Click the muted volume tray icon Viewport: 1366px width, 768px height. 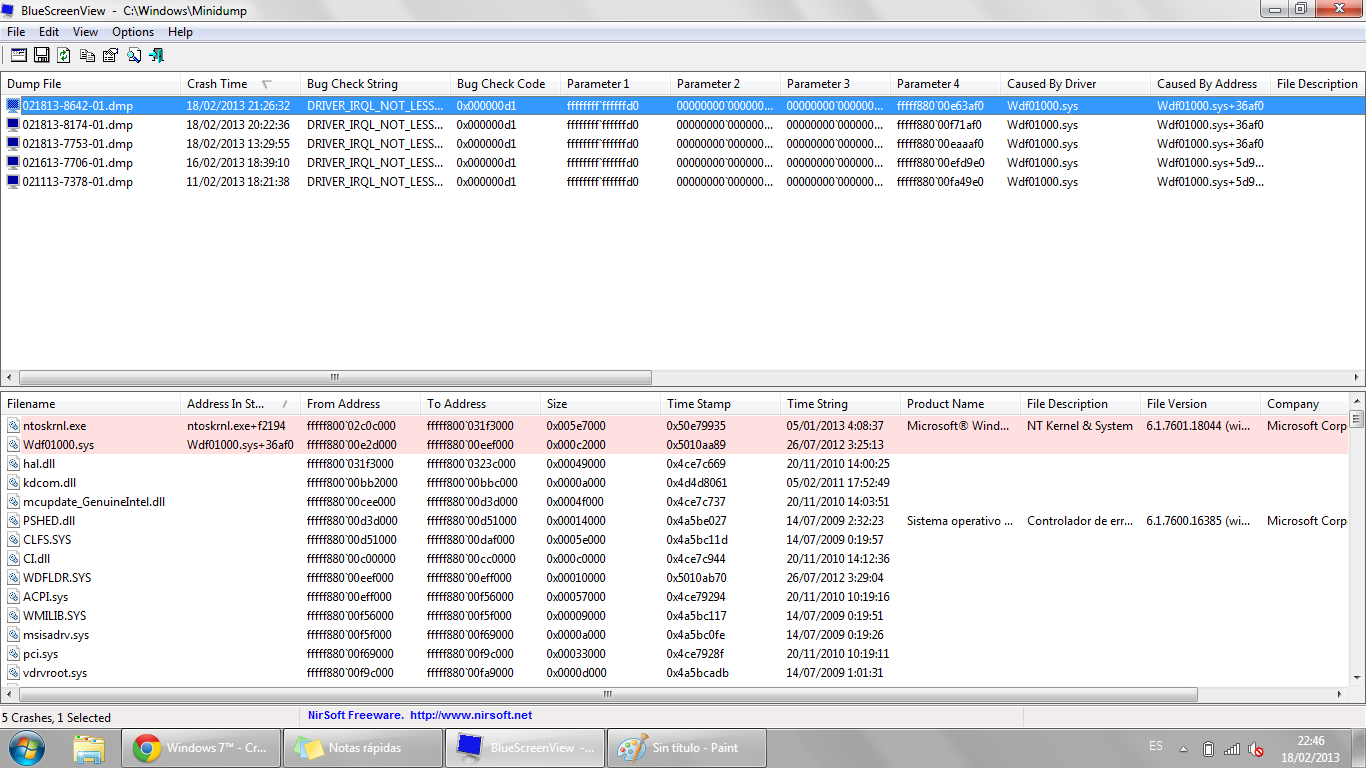(x=1256, y=748)
